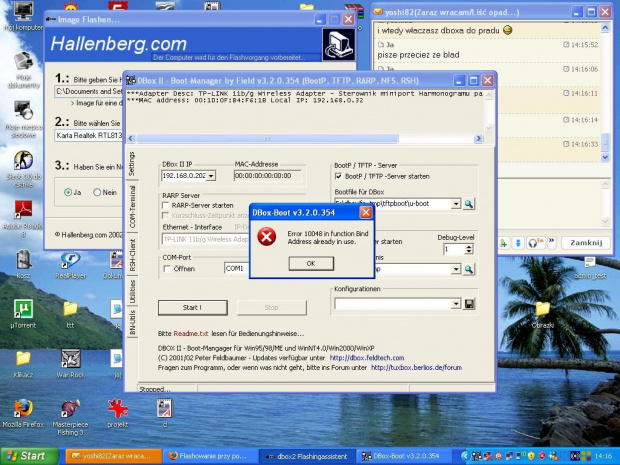Click the Zamknij button in chat window

[586, 243]
